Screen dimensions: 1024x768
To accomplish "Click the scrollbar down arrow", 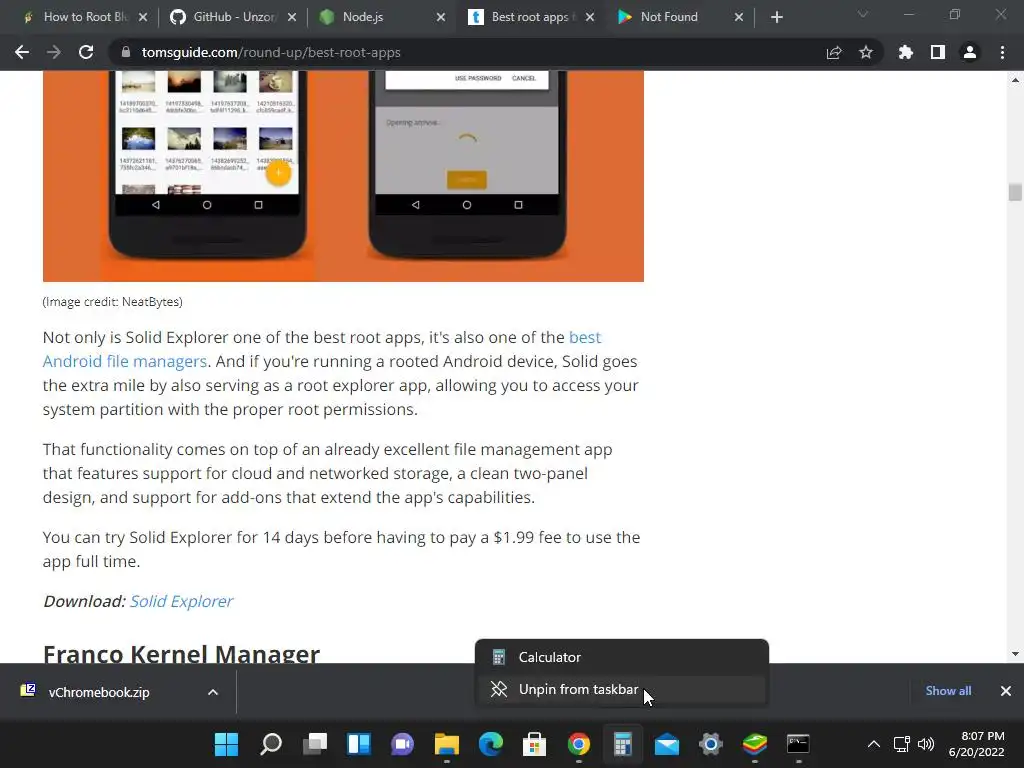I will (x=1014, y=654).
